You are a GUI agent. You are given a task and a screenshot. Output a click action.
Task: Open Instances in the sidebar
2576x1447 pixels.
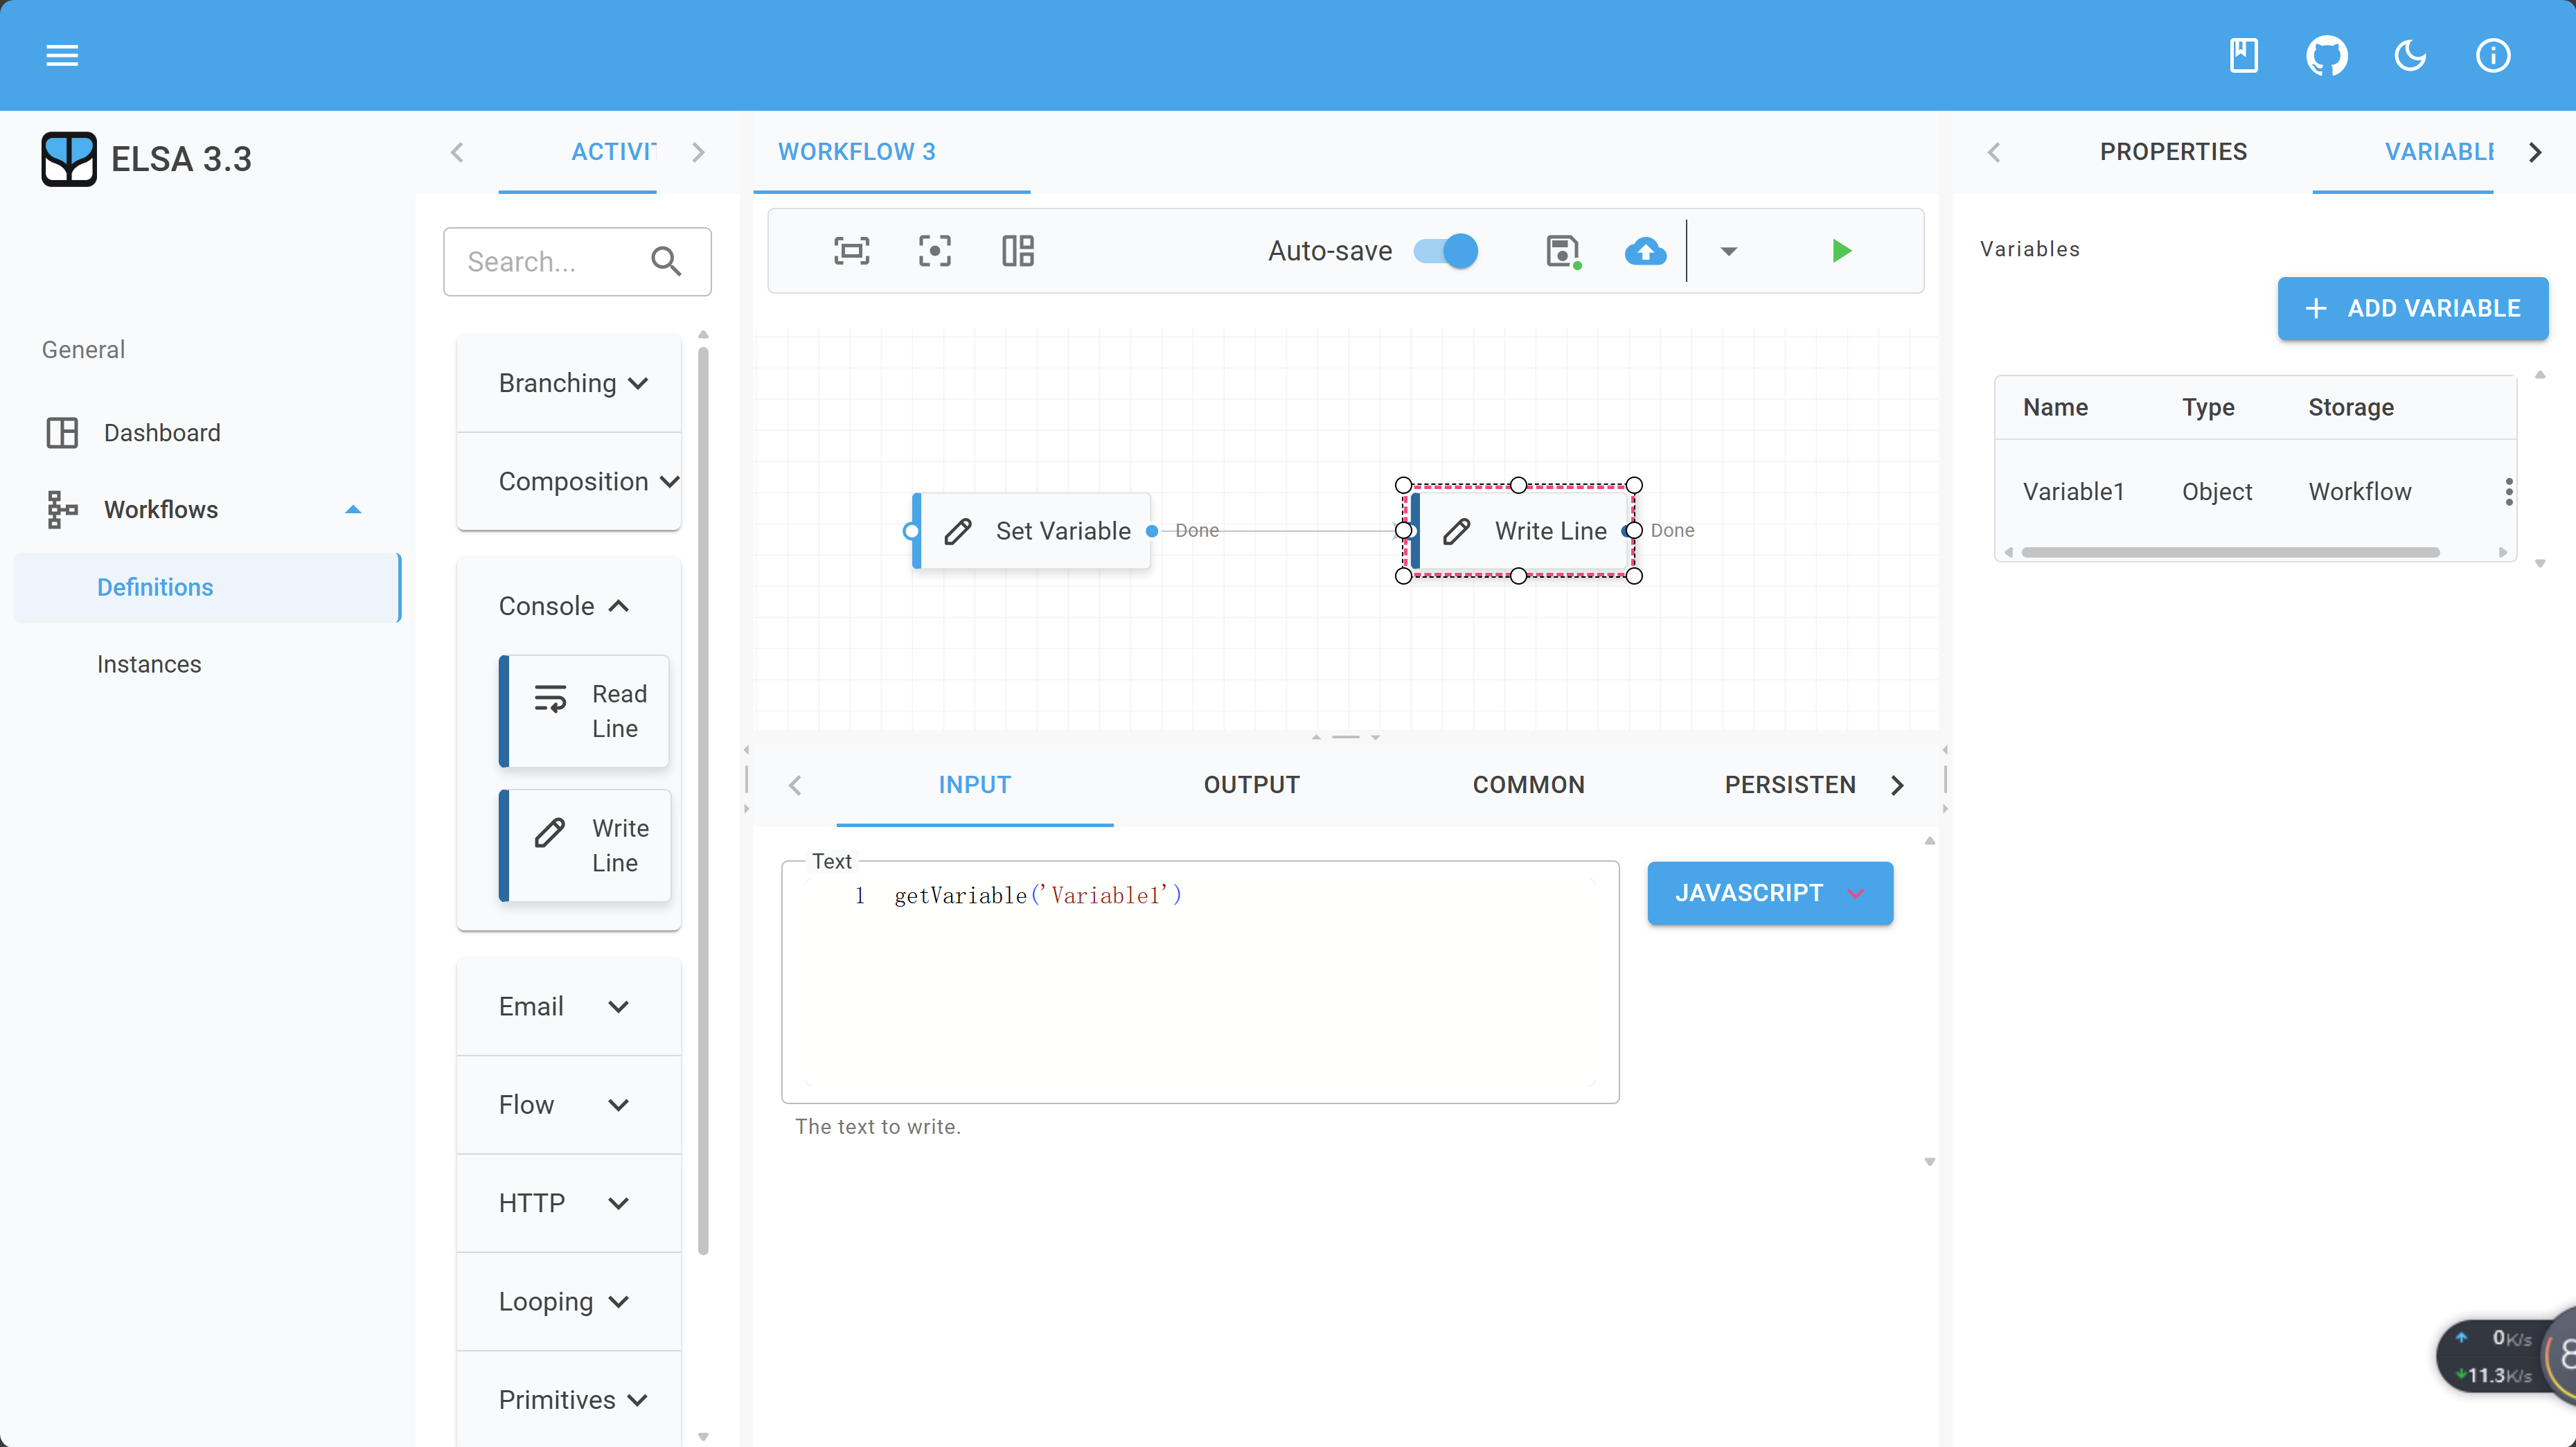coord(149,664)
